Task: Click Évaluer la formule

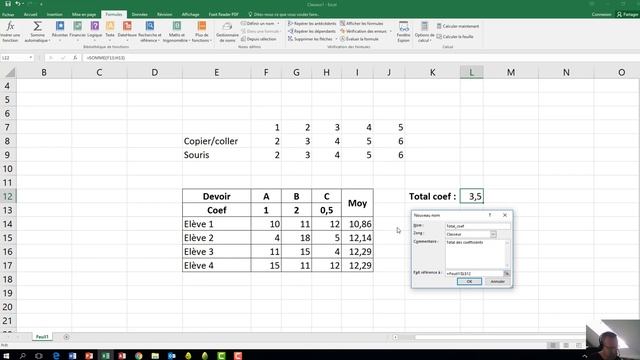Action: 360,39
